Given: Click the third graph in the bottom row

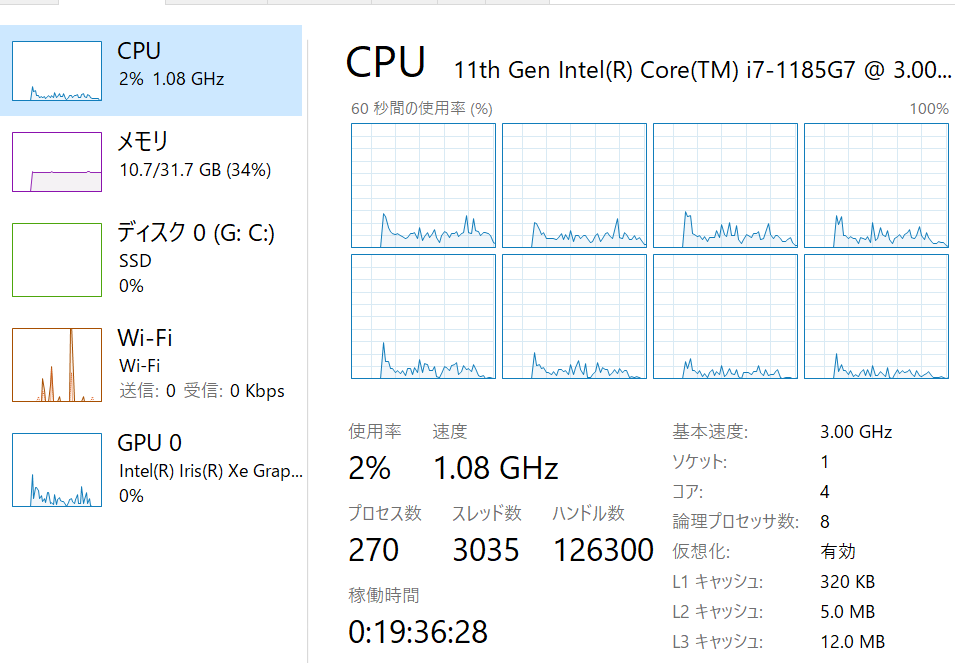Looking at the screenshot, I should pyautogui.click(x=725, y=316).
